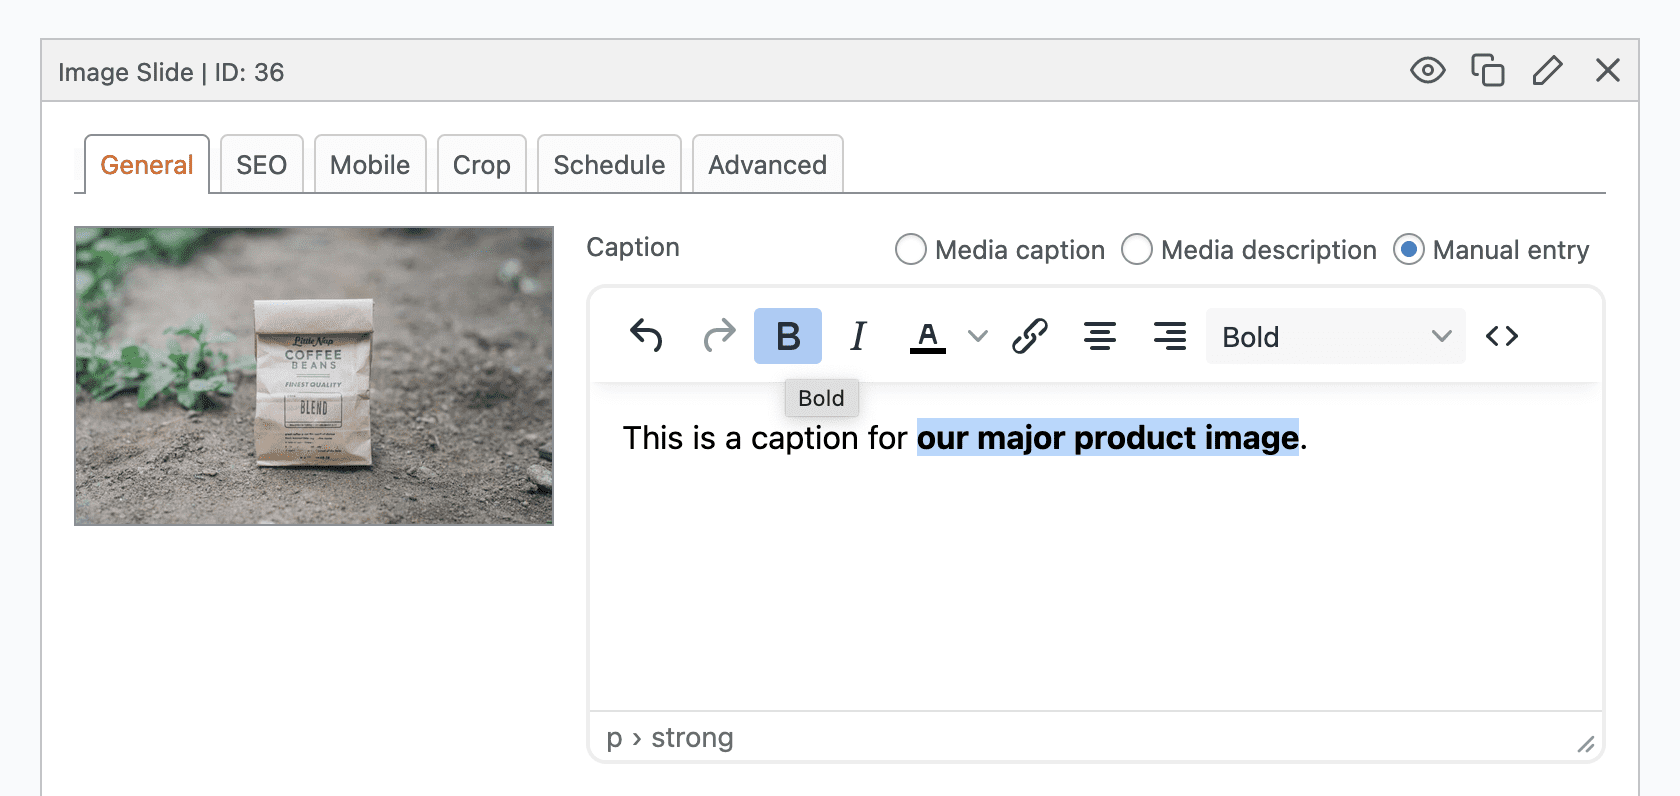
Task: Center align the caption text
Action: [1100, 336]
